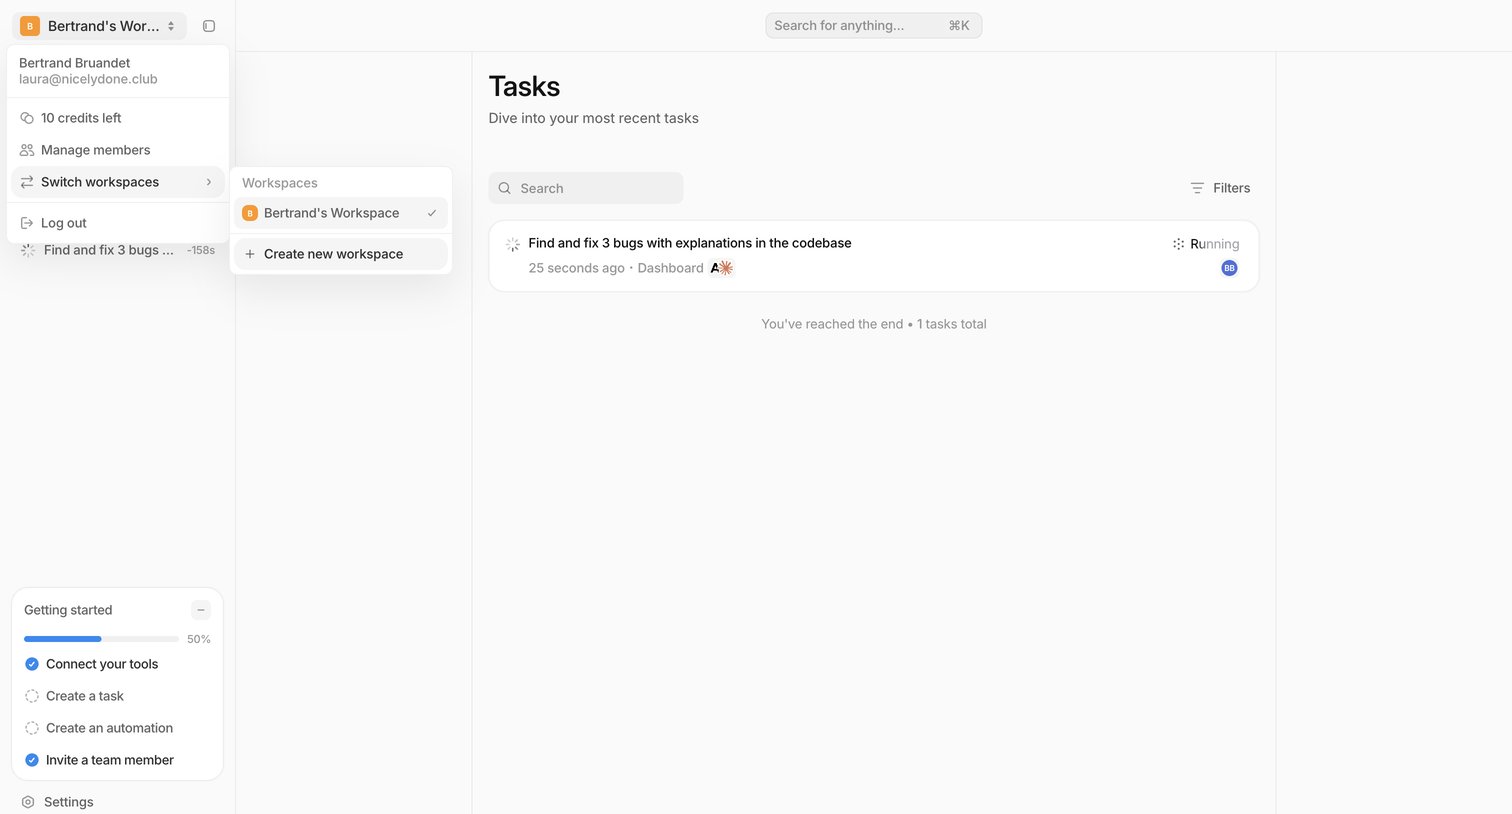Click the plus icon beside Create new workspace
1512x814 pixels.
[250, 254]
